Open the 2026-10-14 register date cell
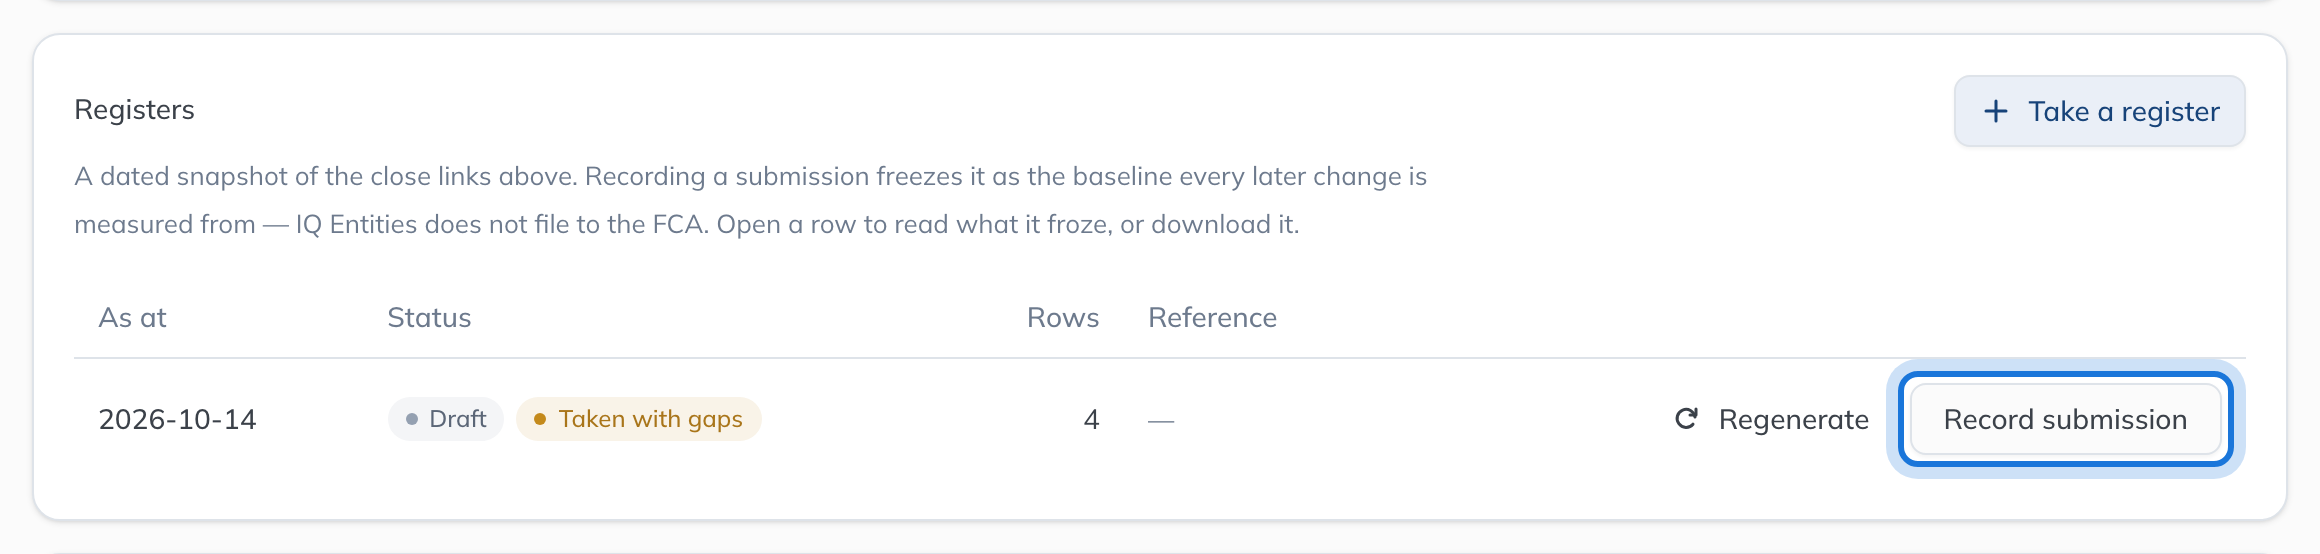 click(177, 419)
